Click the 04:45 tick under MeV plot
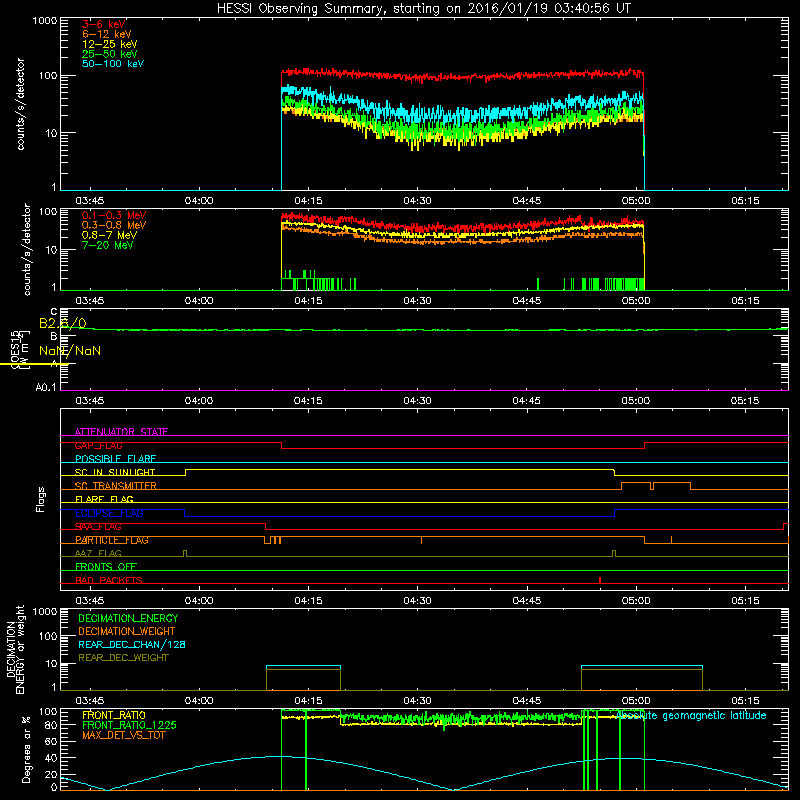Viewport: 800px width, 800px height. tap(527, 301)
